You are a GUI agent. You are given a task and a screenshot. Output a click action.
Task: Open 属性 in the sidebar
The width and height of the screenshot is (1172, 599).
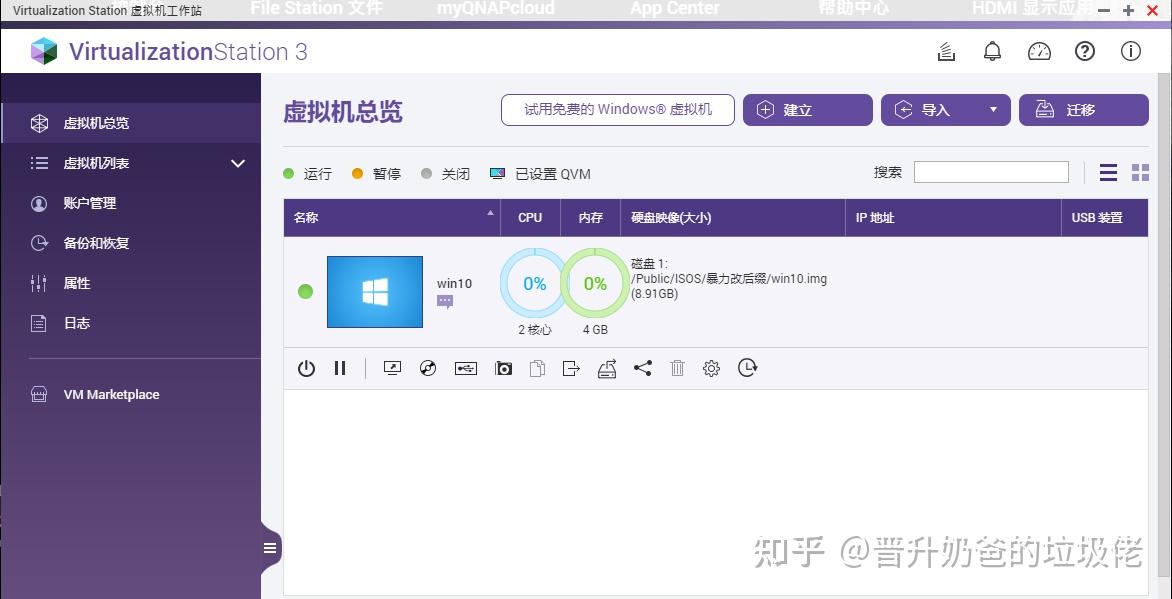[x=131, y=283]
